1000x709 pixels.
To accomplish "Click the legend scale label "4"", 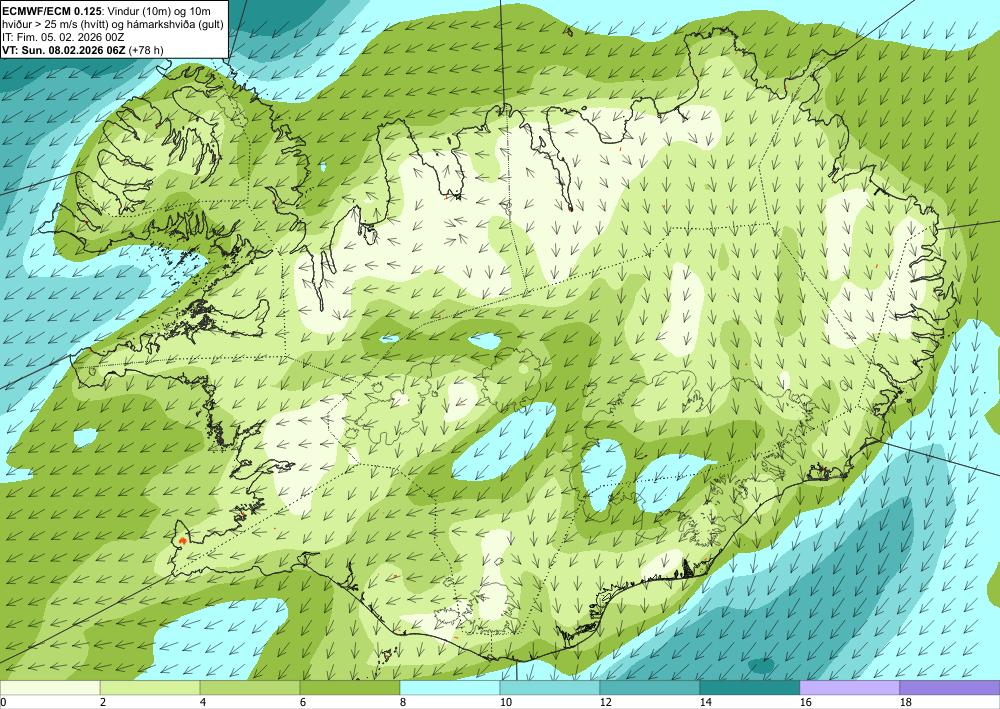I will pos(203,703).
